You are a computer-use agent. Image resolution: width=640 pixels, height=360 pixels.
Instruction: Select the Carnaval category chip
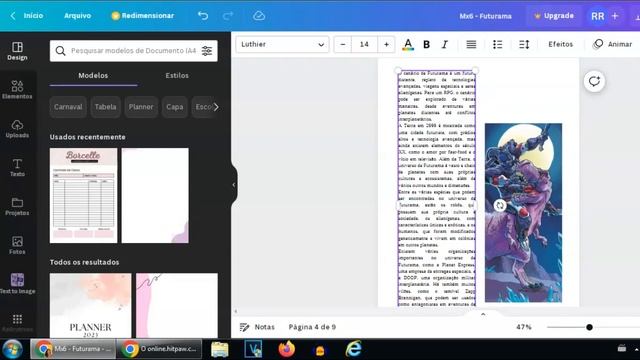point(68,107)
